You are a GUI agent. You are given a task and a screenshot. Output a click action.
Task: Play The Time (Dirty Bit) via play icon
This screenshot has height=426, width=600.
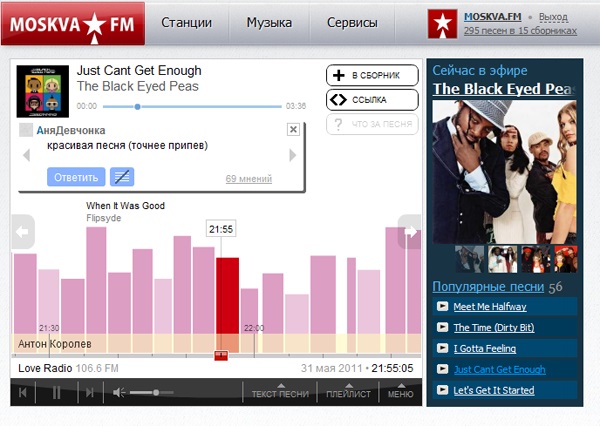[x=442, y=327]
